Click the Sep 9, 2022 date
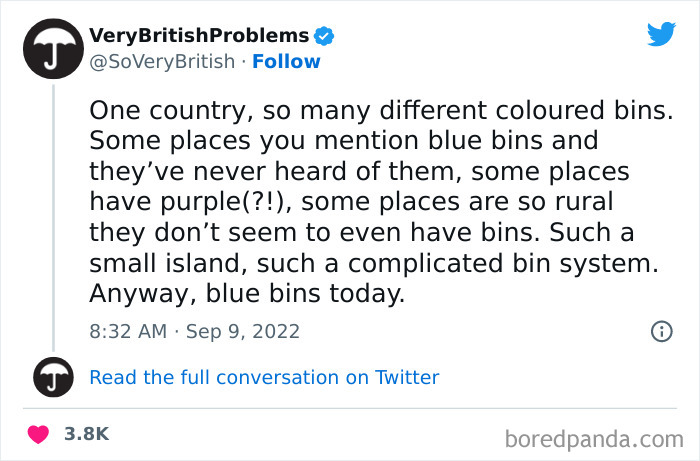This screenshot has height=461, width=700. click(243, 332)
